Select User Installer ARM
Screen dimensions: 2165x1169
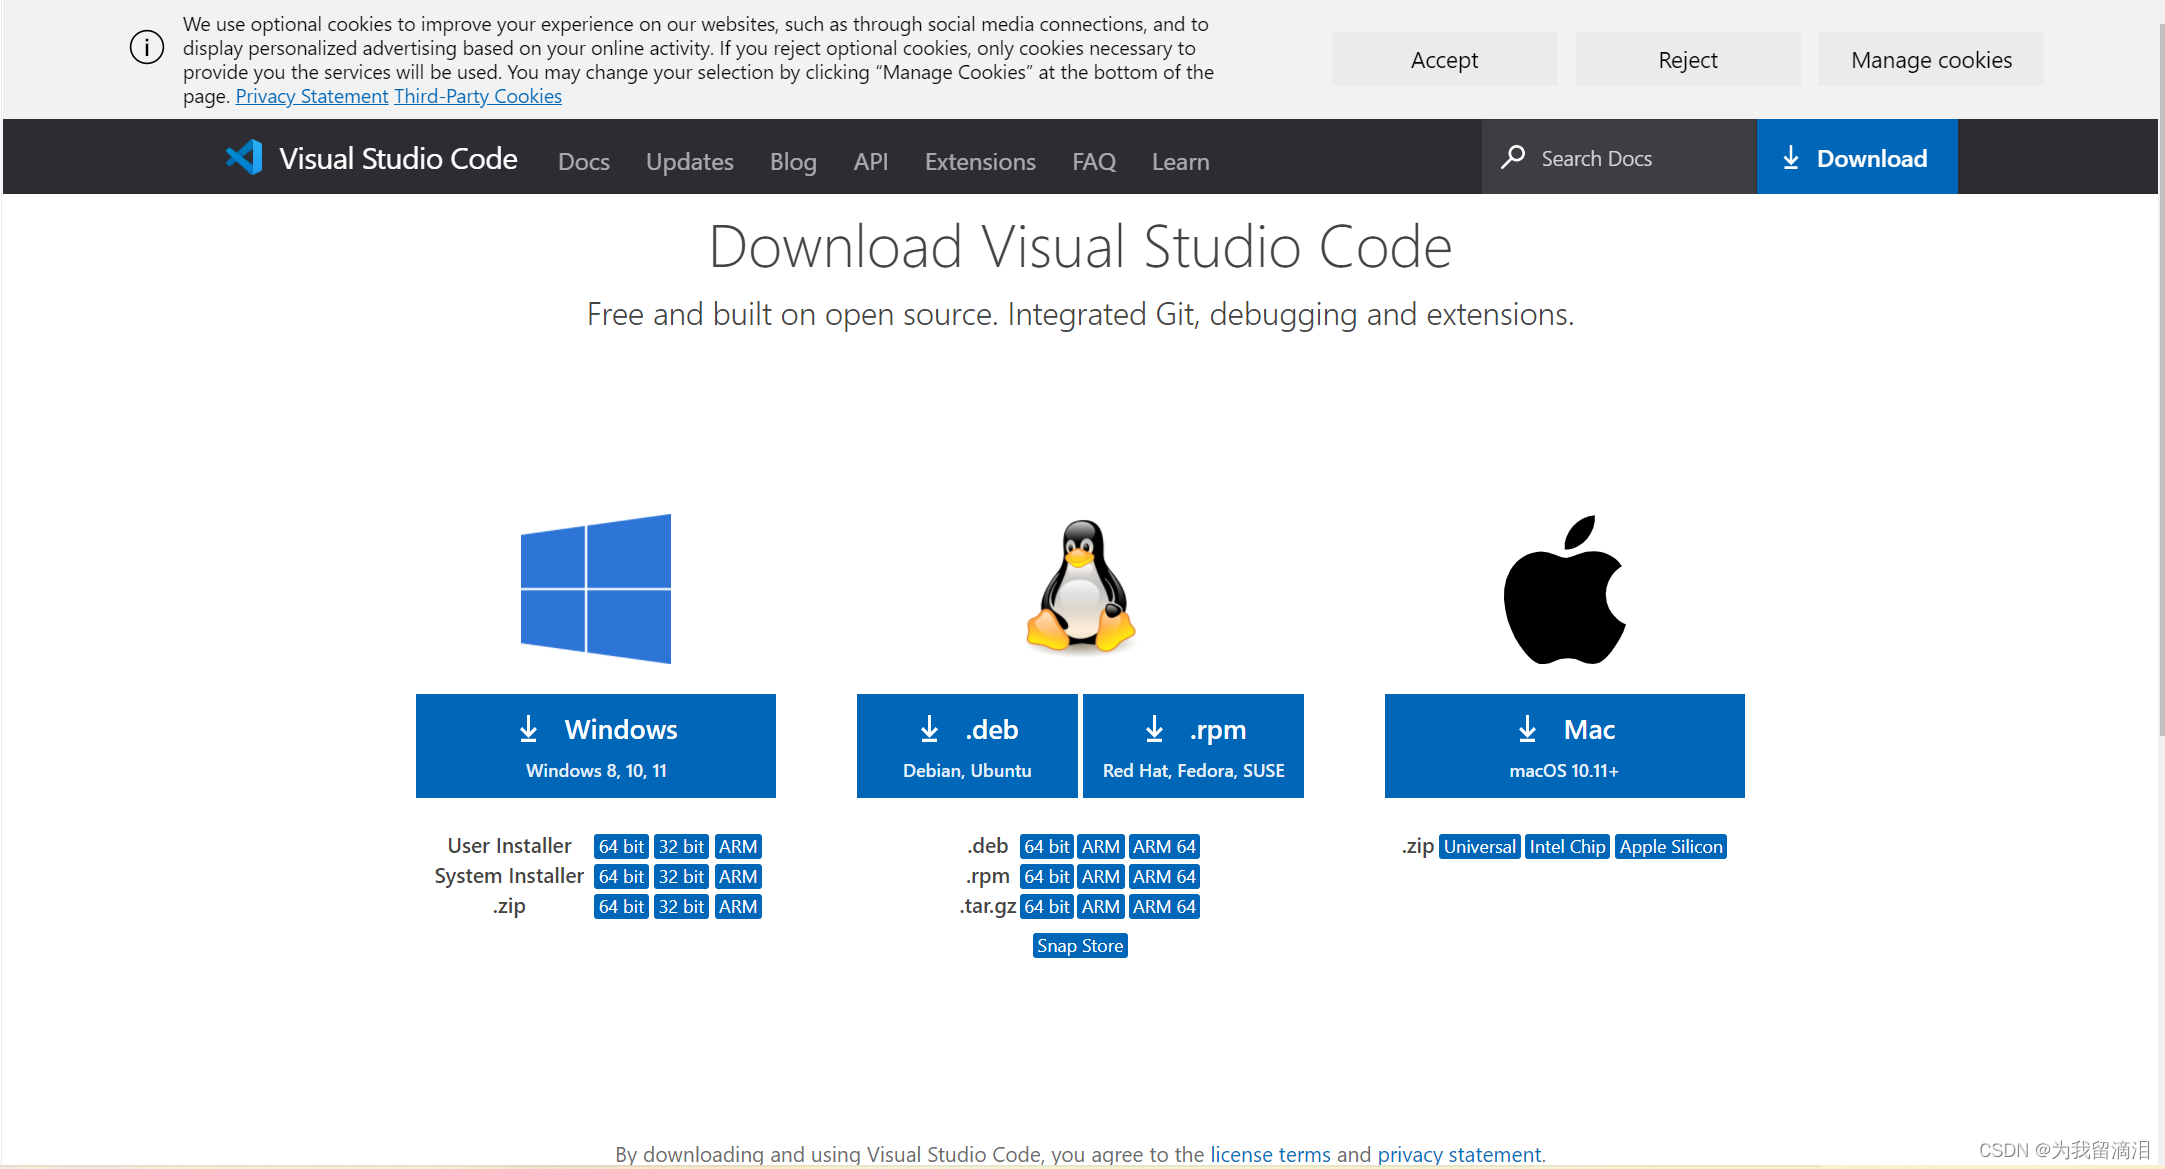(738, 846)
